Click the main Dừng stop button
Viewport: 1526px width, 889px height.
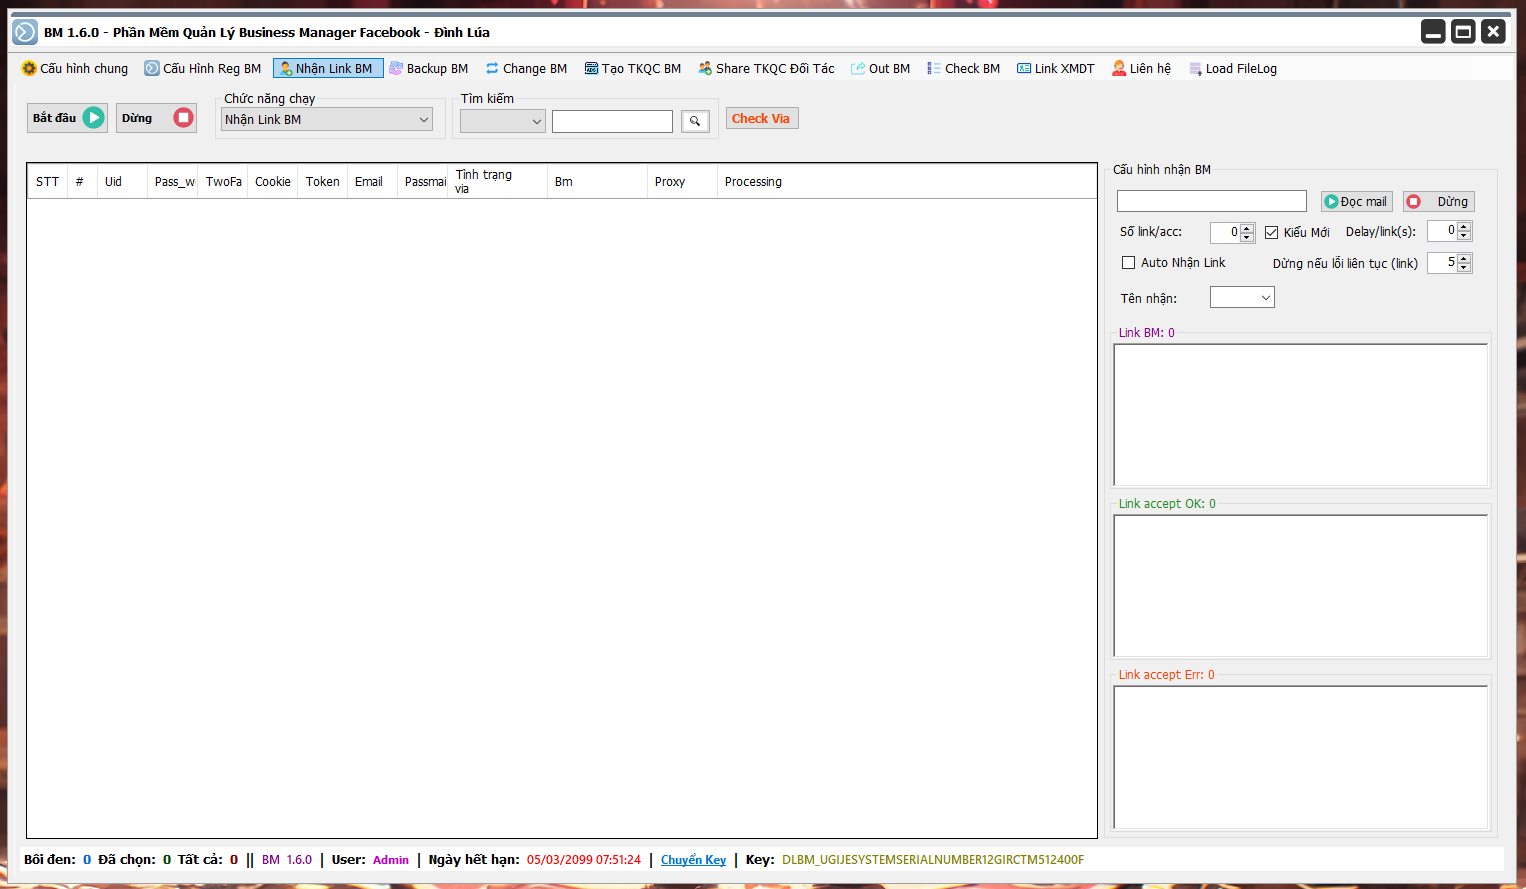coord(156,118)
